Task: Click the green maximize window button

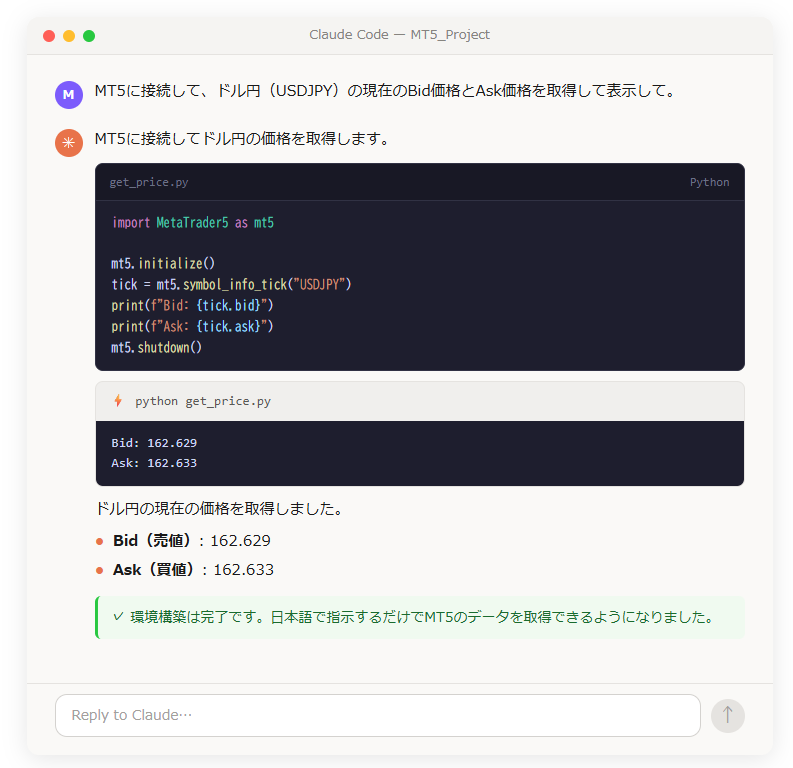Action: click(89, 36)
